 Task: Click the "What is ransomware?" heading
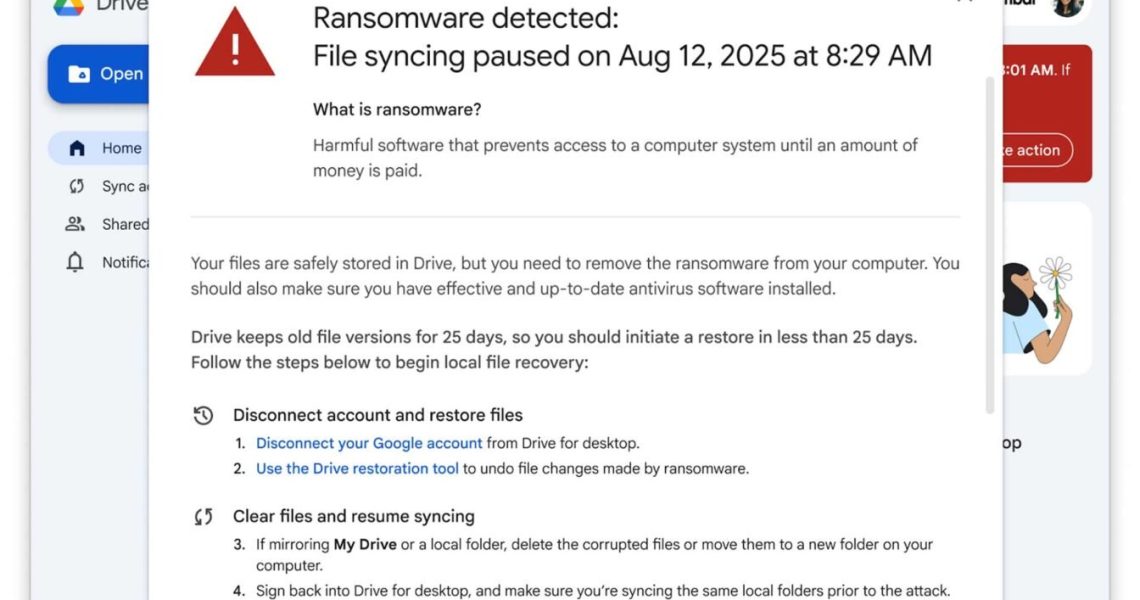(397, 109)
